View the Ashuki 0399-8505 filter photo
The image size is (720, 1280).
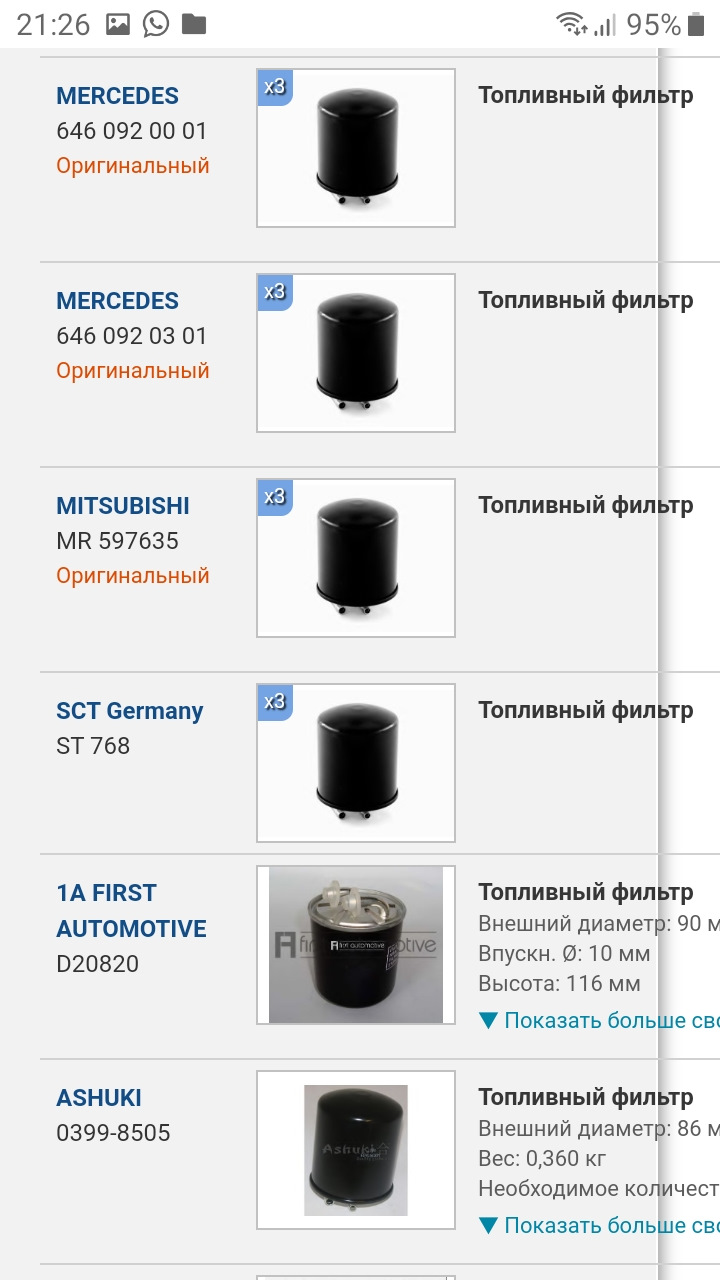tap(356, 1150)
